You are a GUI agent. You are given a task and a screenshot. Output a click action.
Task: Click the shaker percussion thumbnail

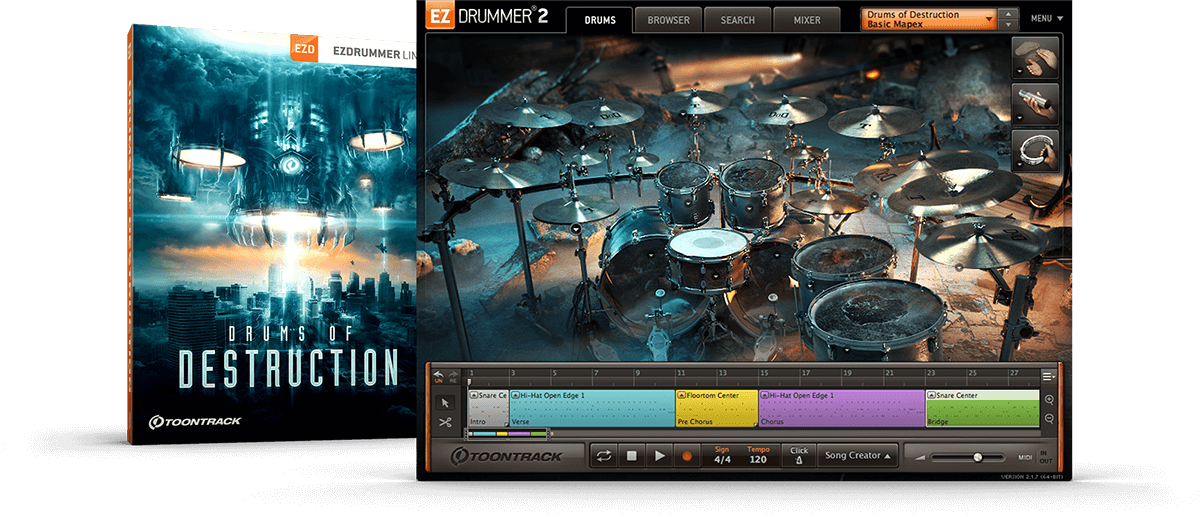tap(1035, 104)
